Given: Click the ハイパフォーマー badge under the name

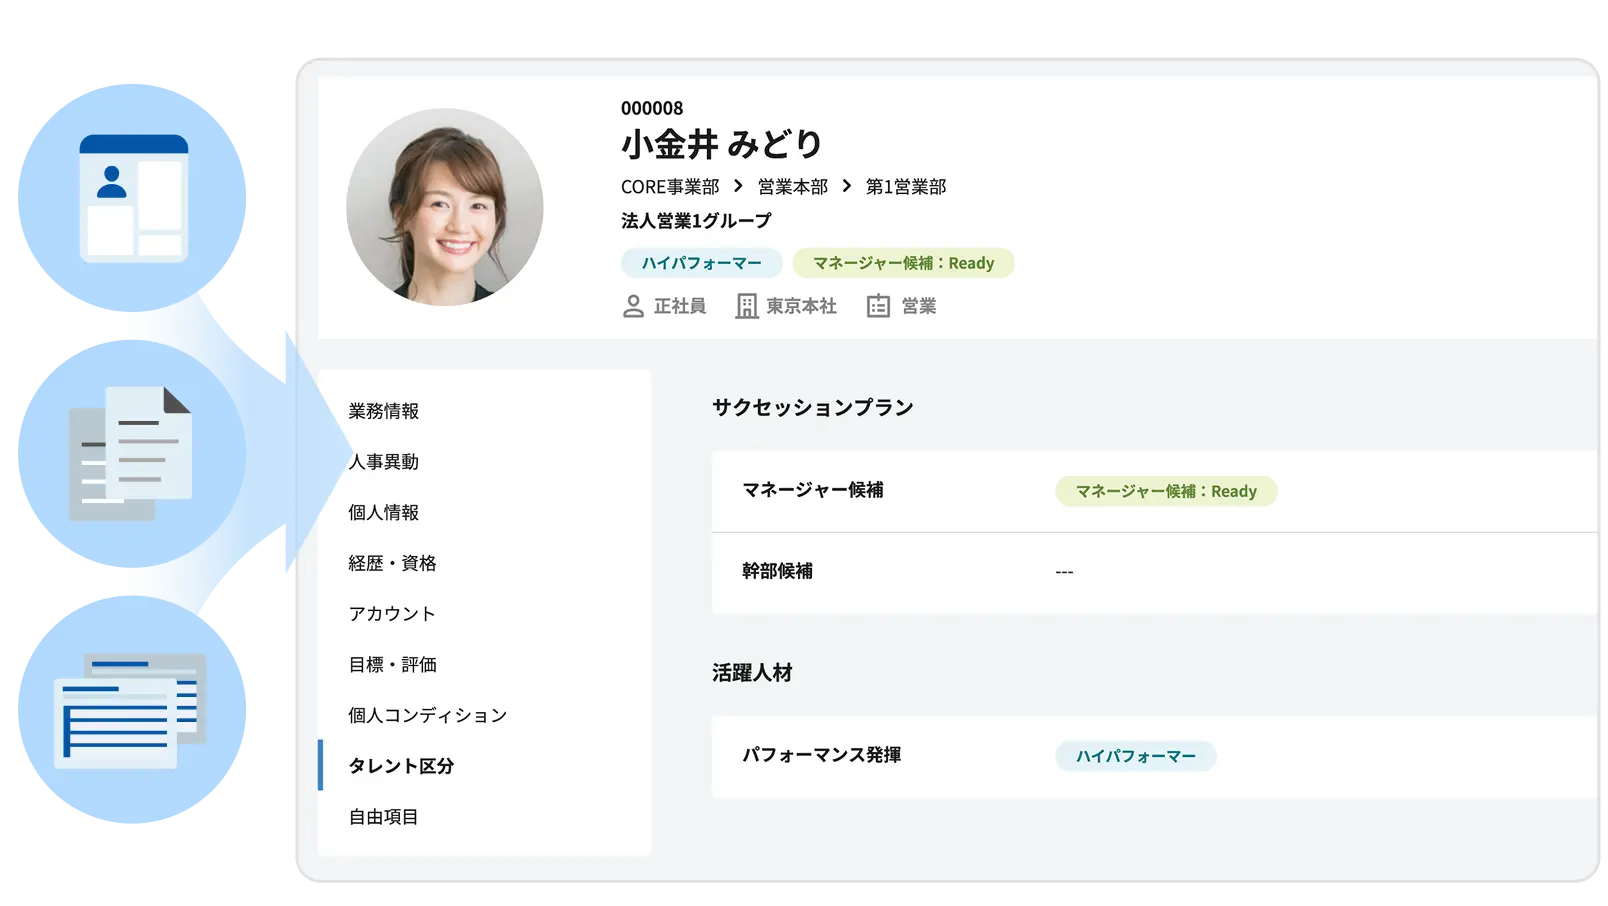Looking at the screenshot, I should point(700,263).
